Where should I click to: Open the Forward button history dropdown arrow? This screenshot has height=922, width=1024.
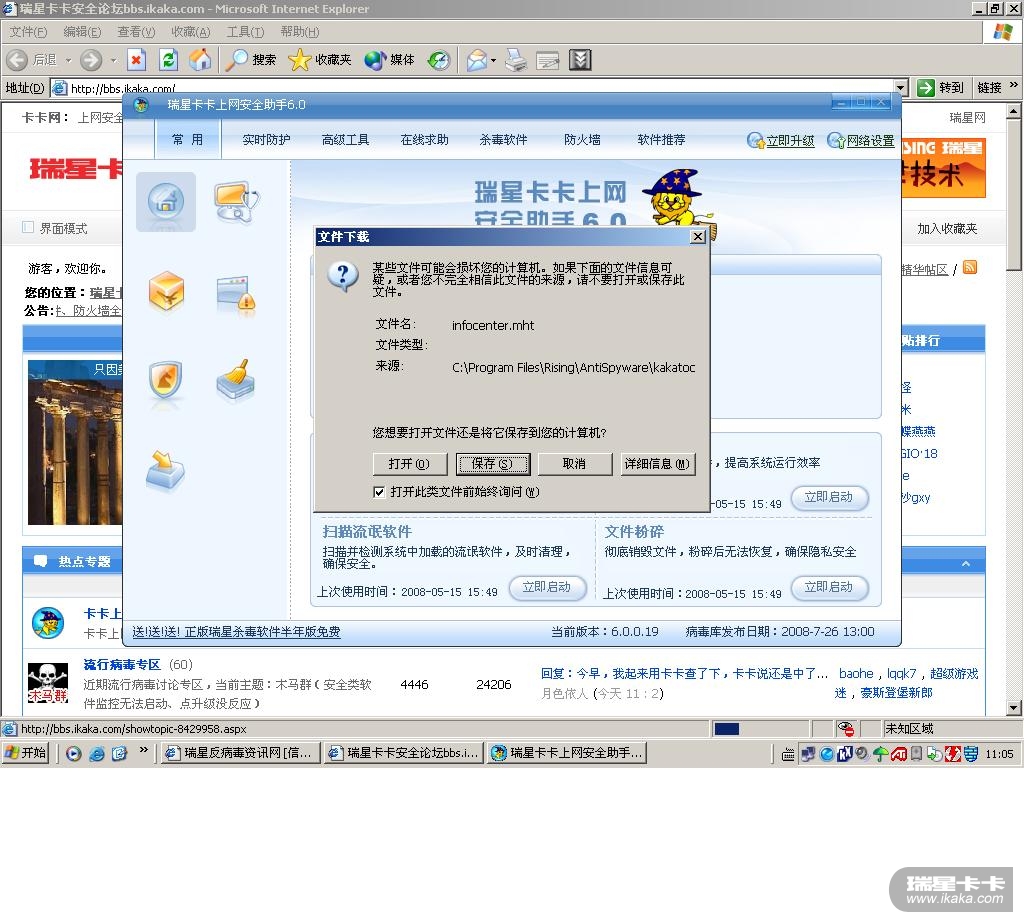coord(113,60)
